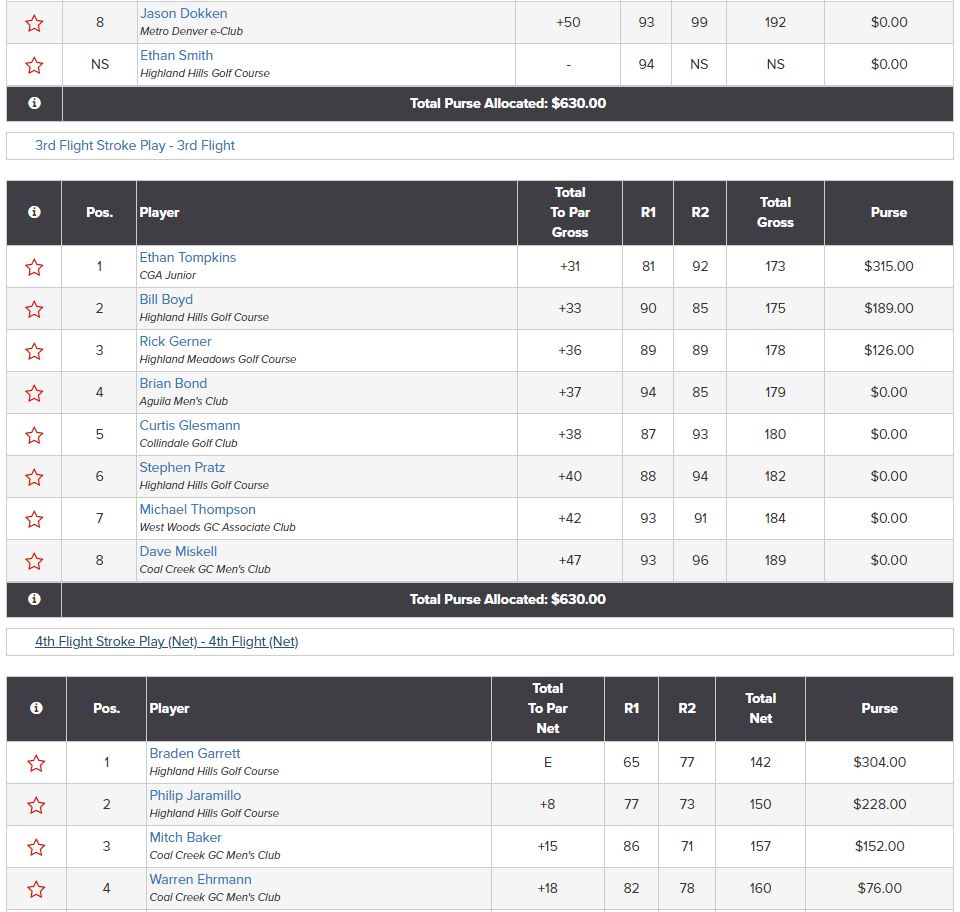
Task: Click info icon in 4th Flight header
Action: click(36, 708)
